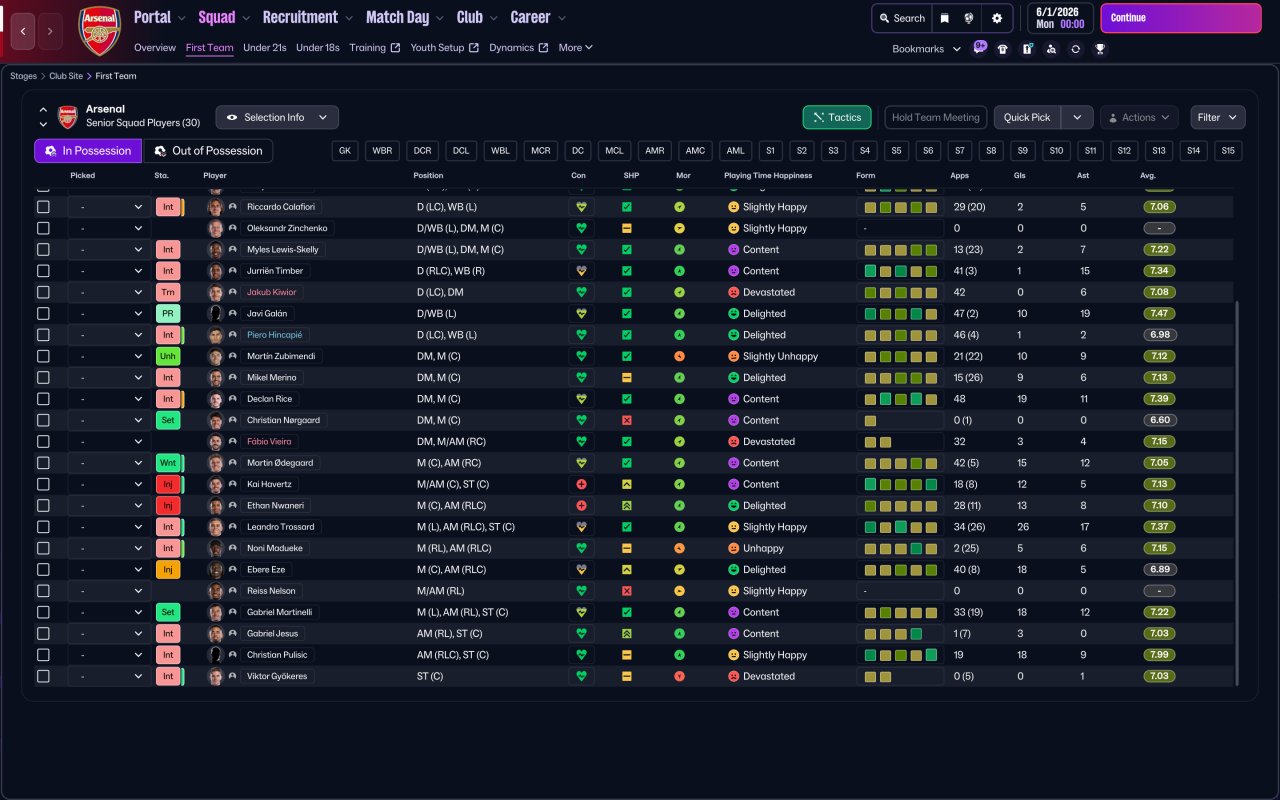Open the Match Day menu
This screenshot has width=1280, height=800.
(404, 17)
